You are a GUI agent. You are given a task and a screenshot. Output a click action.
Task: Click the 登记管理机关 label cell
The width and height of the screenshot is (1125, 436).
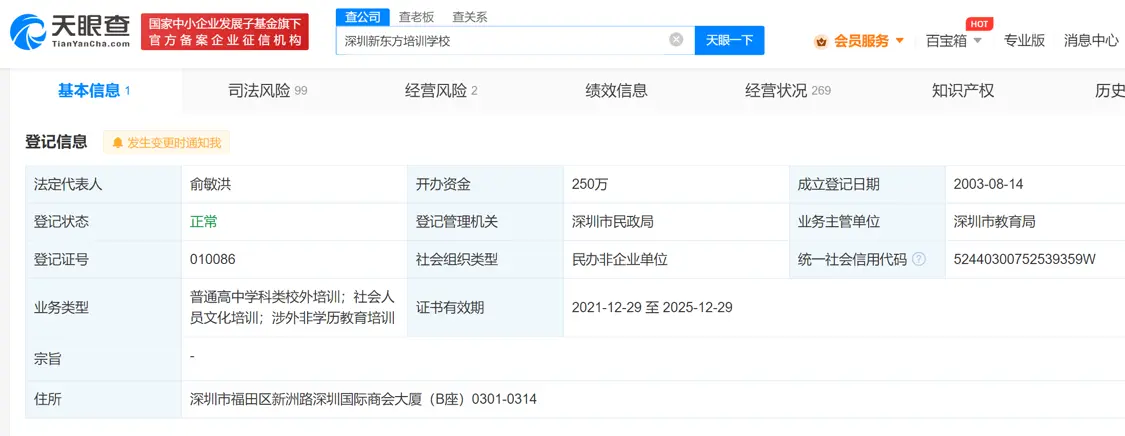coord(485,222)
